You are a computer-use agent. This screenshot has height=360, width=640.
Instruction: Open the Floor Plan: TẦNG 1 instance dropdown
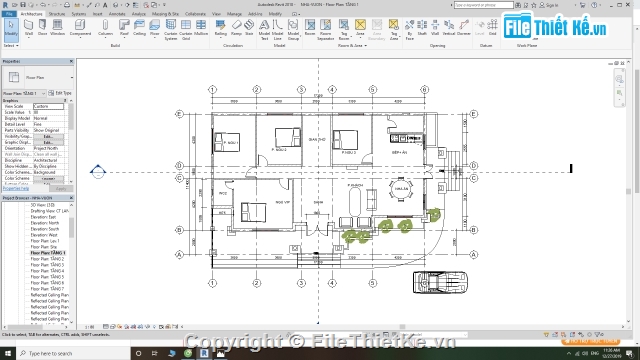pyautogui.click(x=24, y=93)
